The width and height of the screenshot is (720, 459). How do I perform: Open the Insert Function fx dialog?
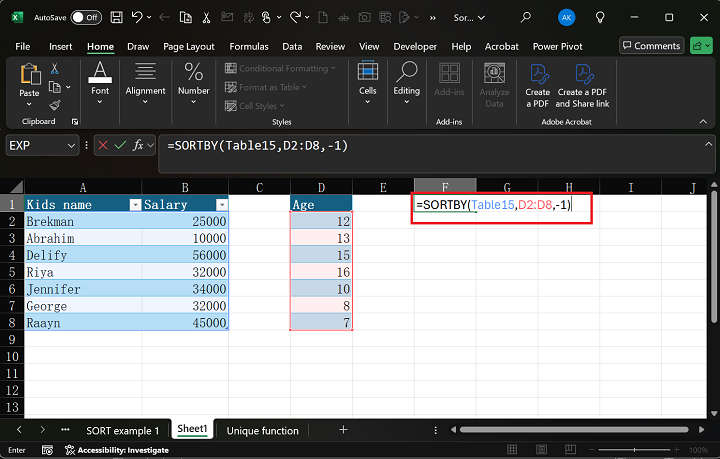pyautogui.click(x=140, y=146)
